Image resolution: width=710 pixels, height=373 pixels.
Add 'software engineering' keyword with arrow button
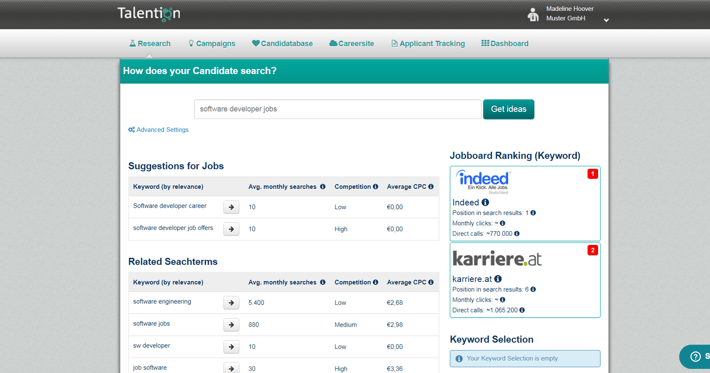point(231,302)
